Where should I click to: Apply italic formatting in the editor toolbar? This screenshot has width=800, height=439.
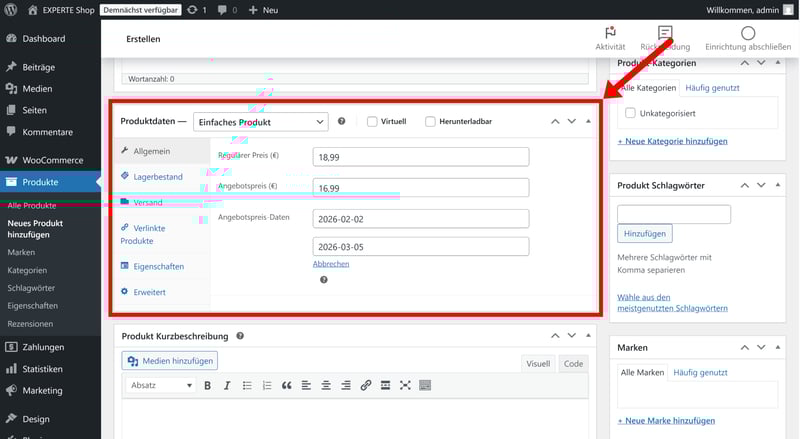point(227,385)
